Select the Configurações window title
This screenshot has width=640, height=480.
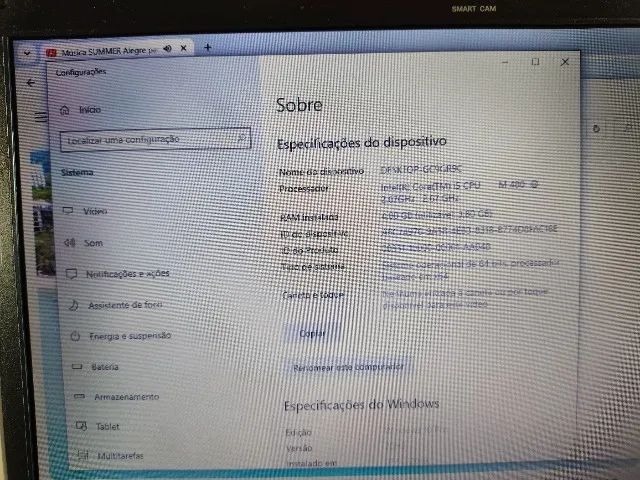click(x=81, y=72)
